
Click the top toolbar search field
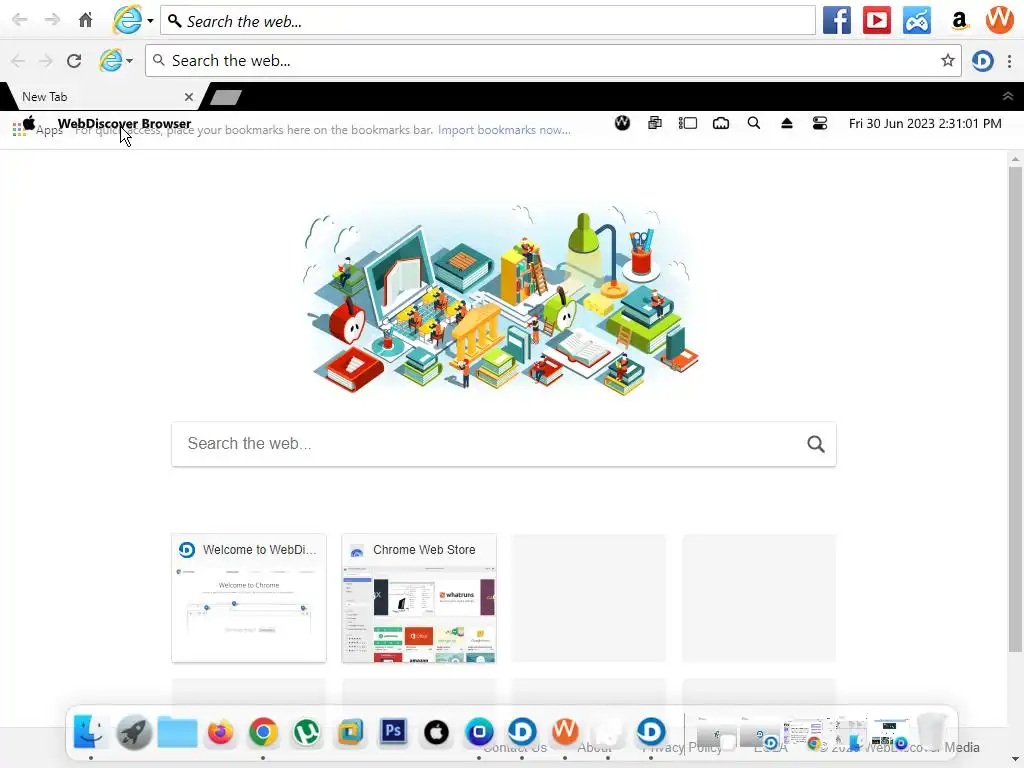[x=488, y=21]
